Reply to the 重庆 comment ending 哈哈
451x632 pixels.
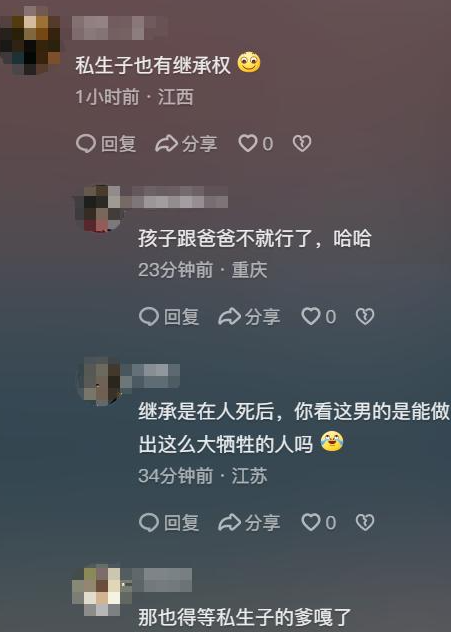[x=169, y=316]
